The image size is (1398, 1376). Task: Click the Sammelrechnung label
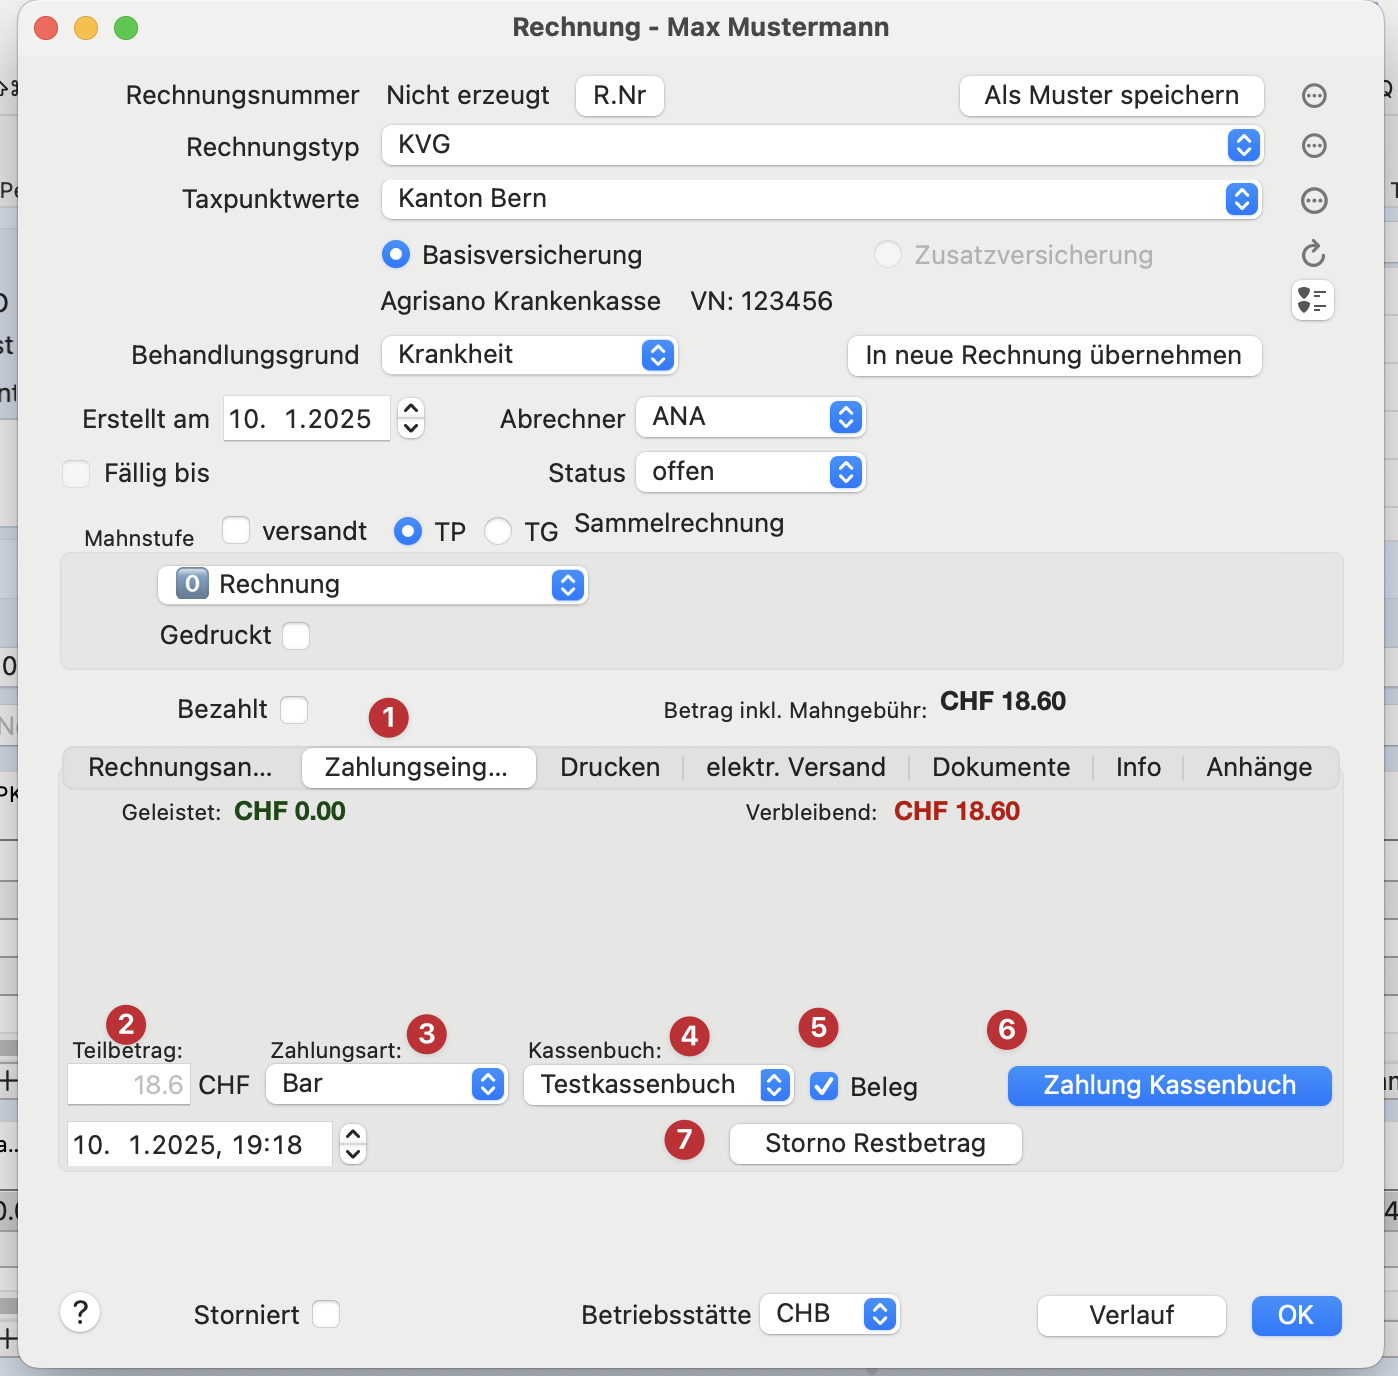pos(679,523)
